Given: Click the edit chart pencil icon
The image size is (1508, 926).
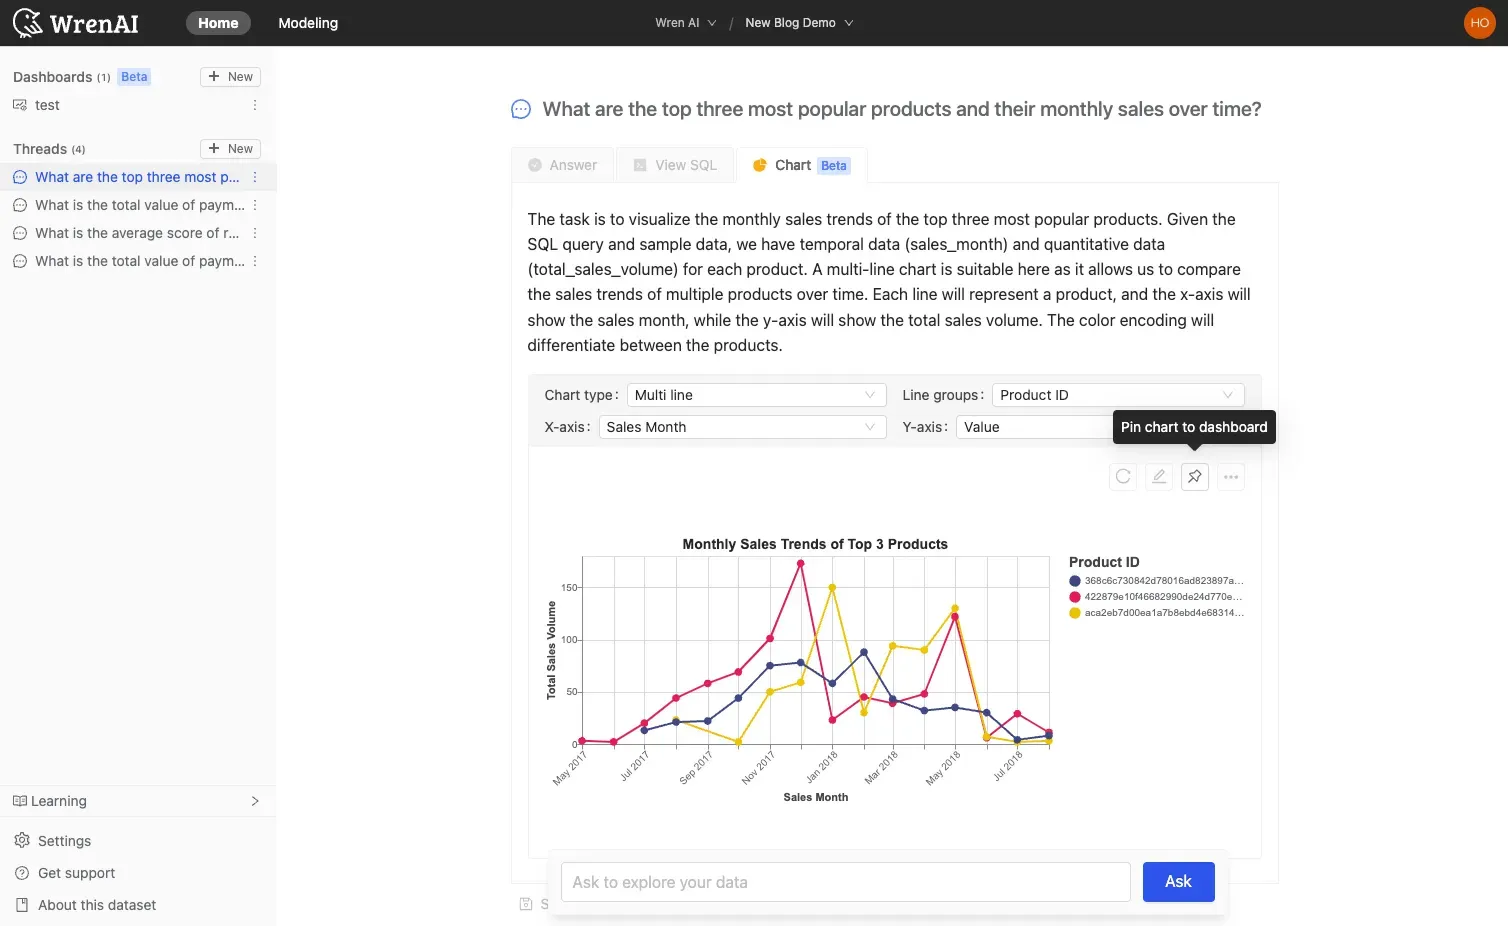Looking at the screenshot, I should click(1159, 477).
